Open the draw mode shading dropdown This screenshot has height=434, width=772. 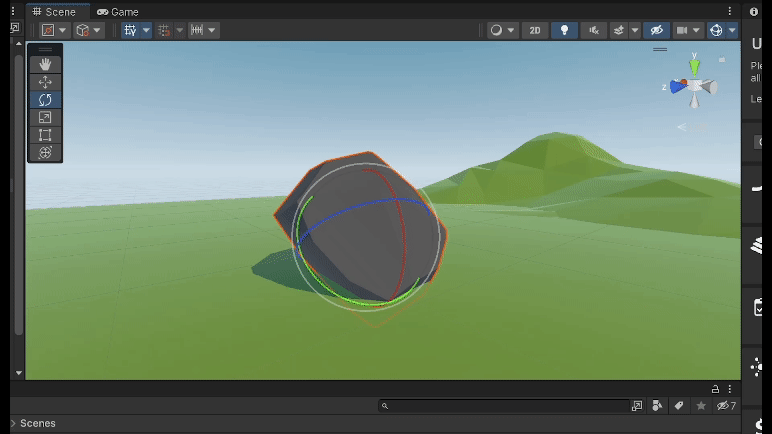click(x=501, y=30)
